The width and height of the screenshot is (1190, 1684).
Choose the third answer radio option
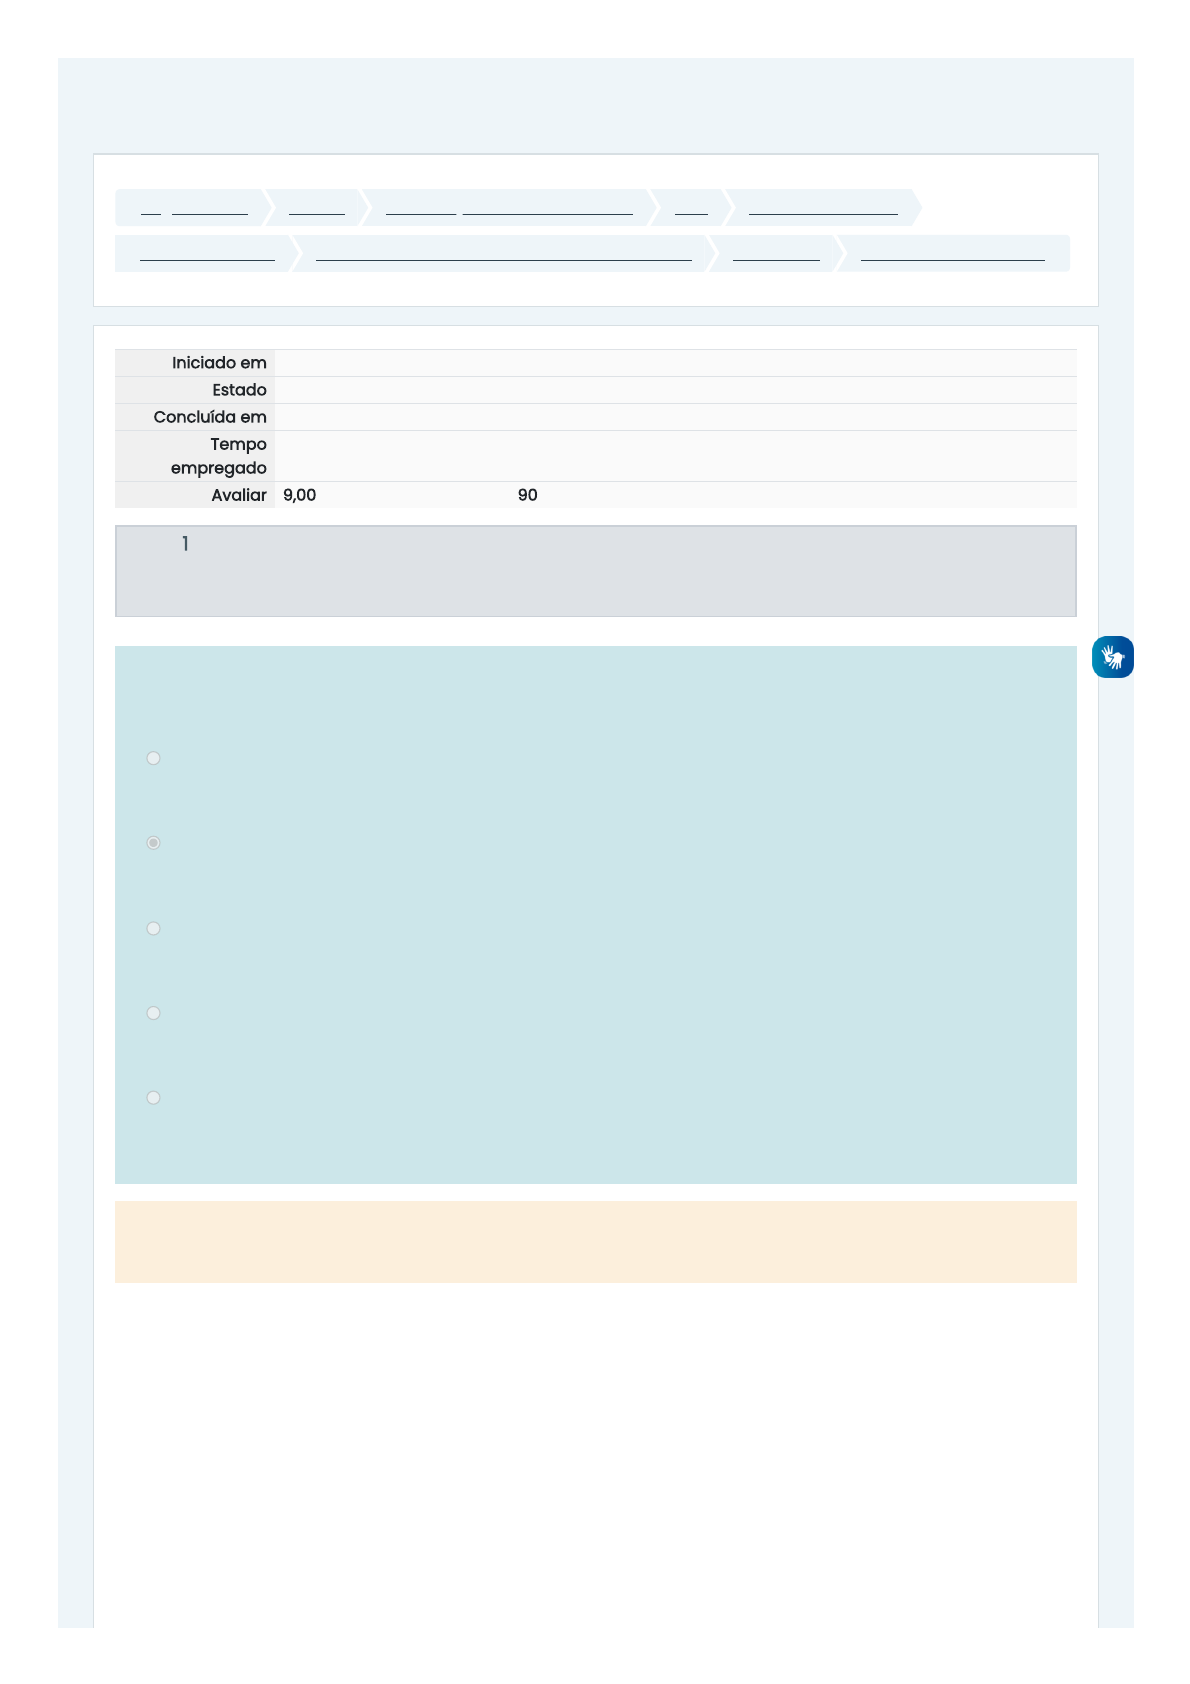[154, 928]
